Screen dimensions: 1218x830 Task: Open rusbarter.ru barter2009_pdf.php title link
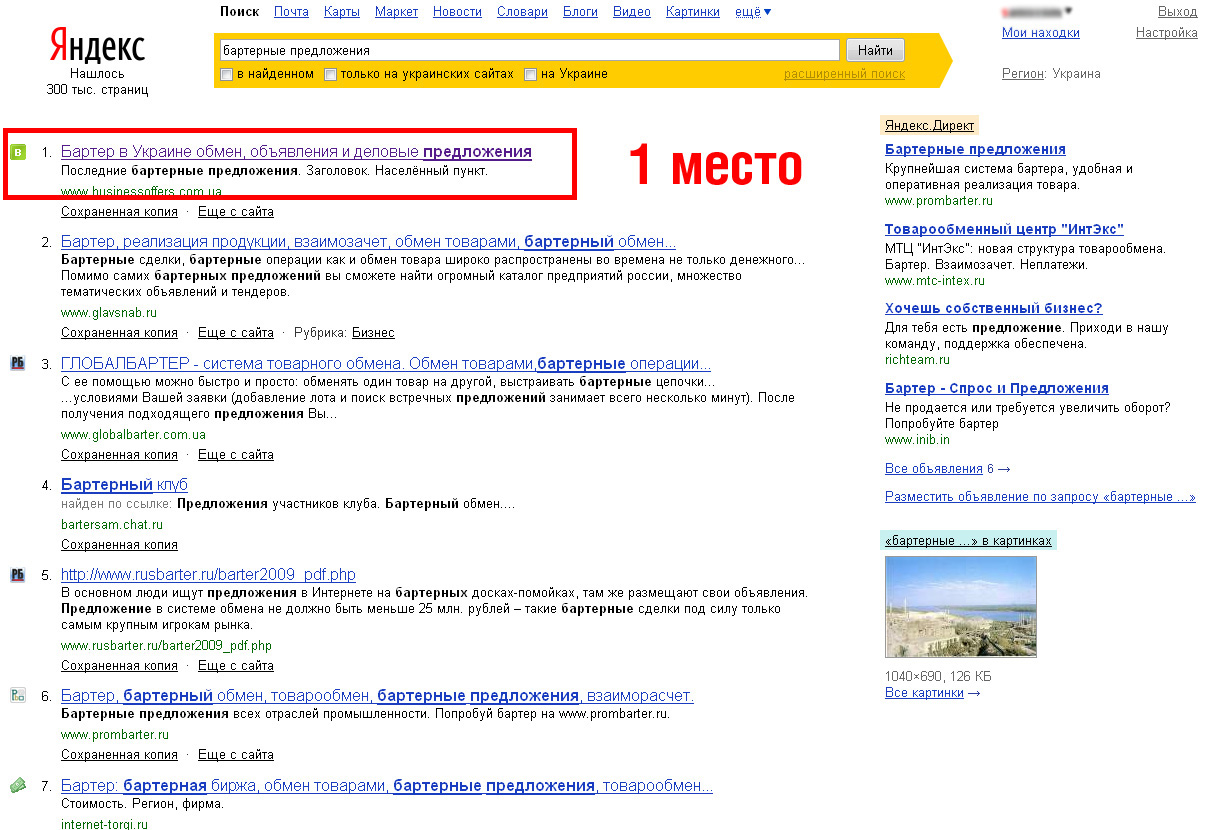point(208,575)
